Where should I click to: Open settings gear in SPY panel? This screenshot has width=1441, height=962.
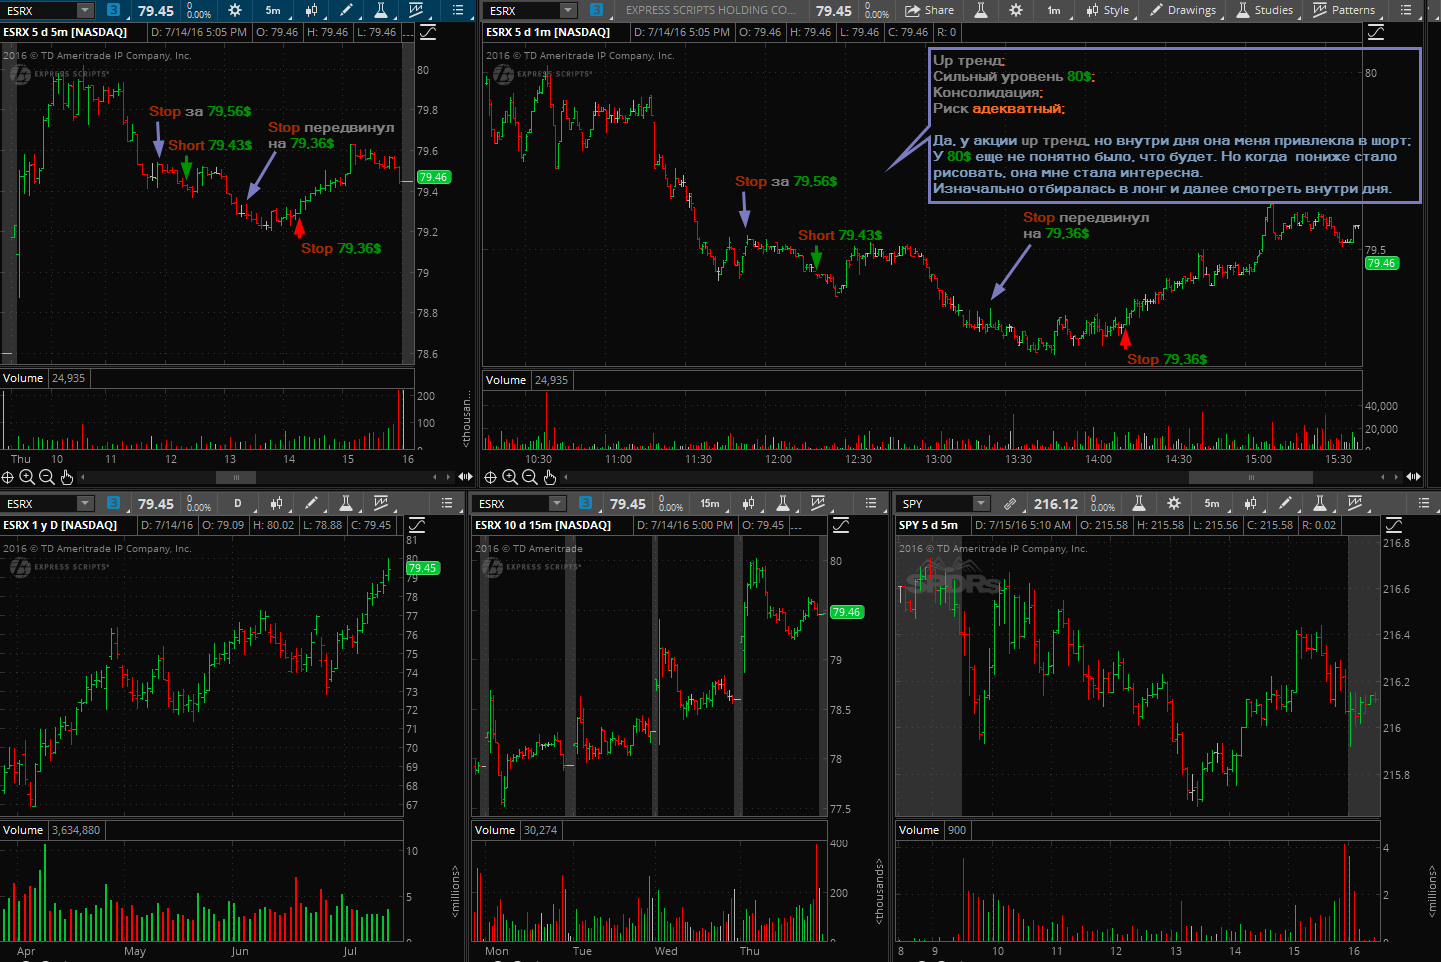tap(1174, 503)
